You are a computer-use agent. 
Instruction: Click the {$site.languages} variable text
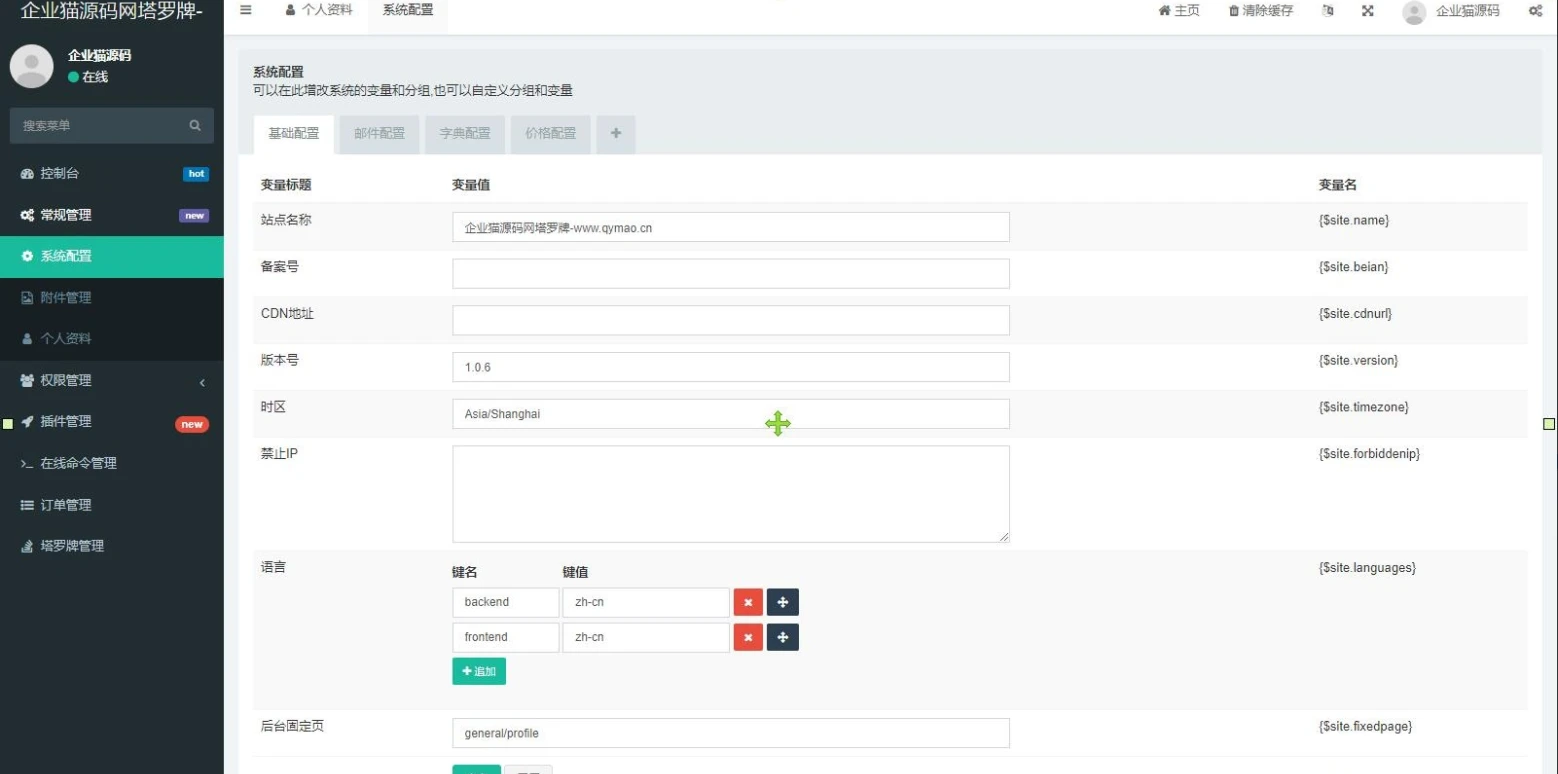pos(1367,568)
